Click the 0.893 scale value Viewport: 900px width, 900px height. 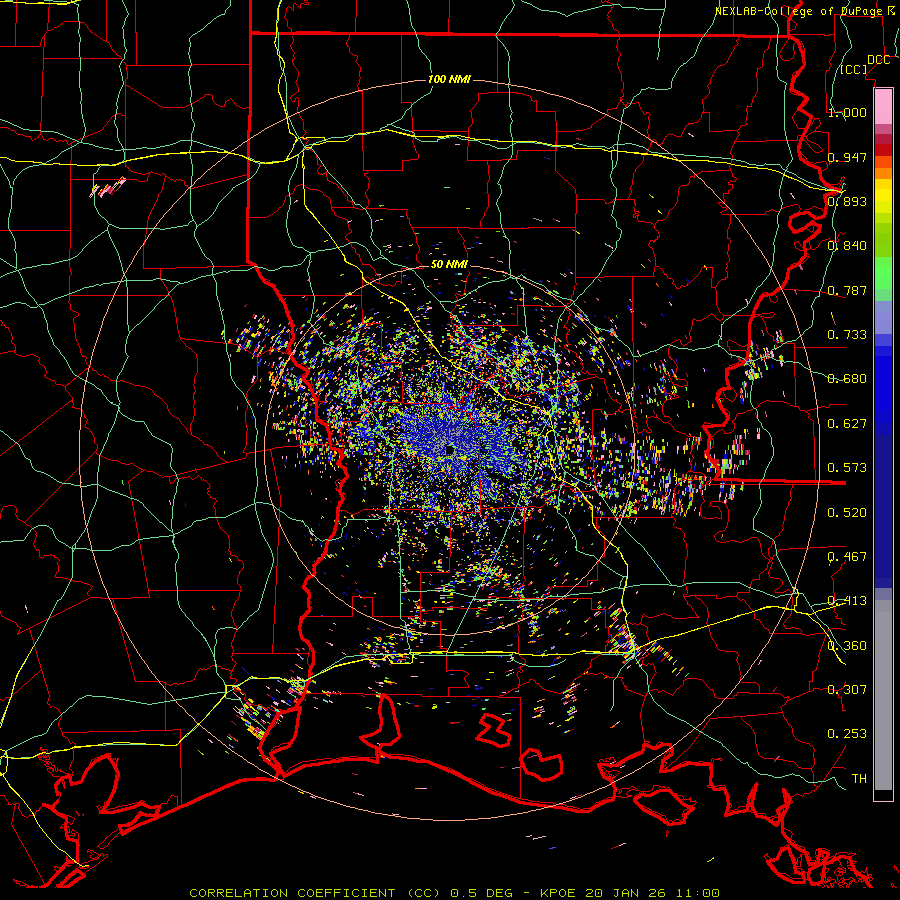tap(847, 201)
